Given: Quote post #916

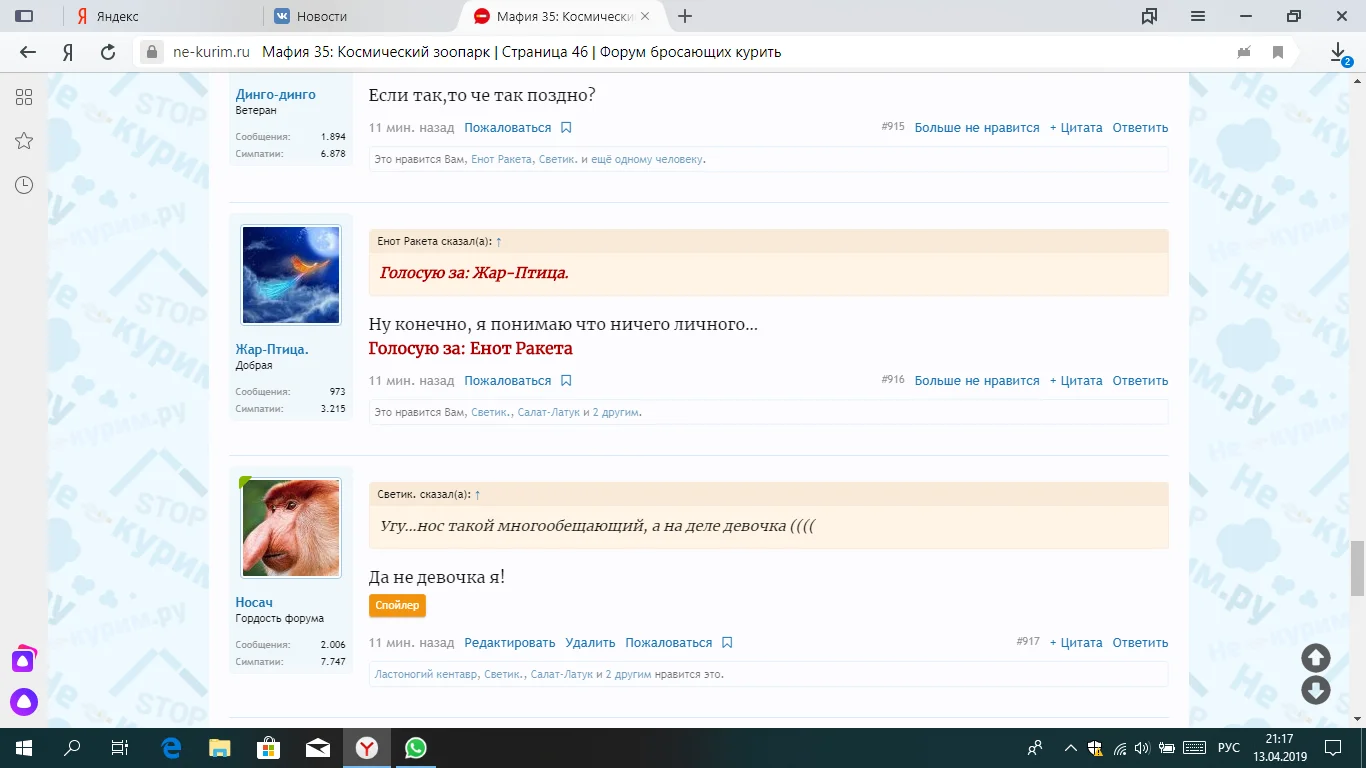Looking at the screenshot, I should point(1076,381).
